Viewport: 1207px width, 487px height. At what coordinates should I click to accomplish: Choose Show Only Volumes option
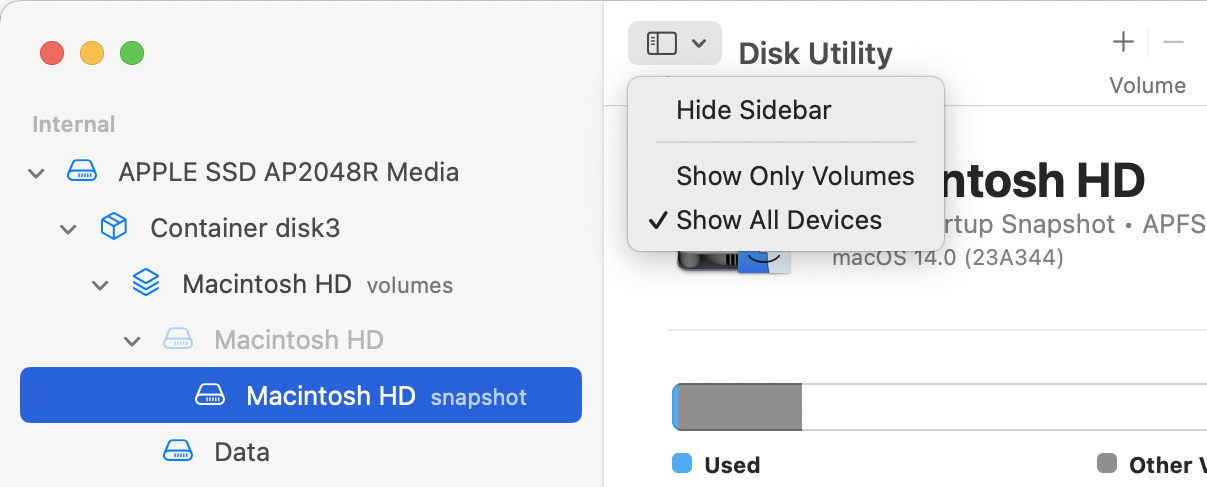click(795, 176)
